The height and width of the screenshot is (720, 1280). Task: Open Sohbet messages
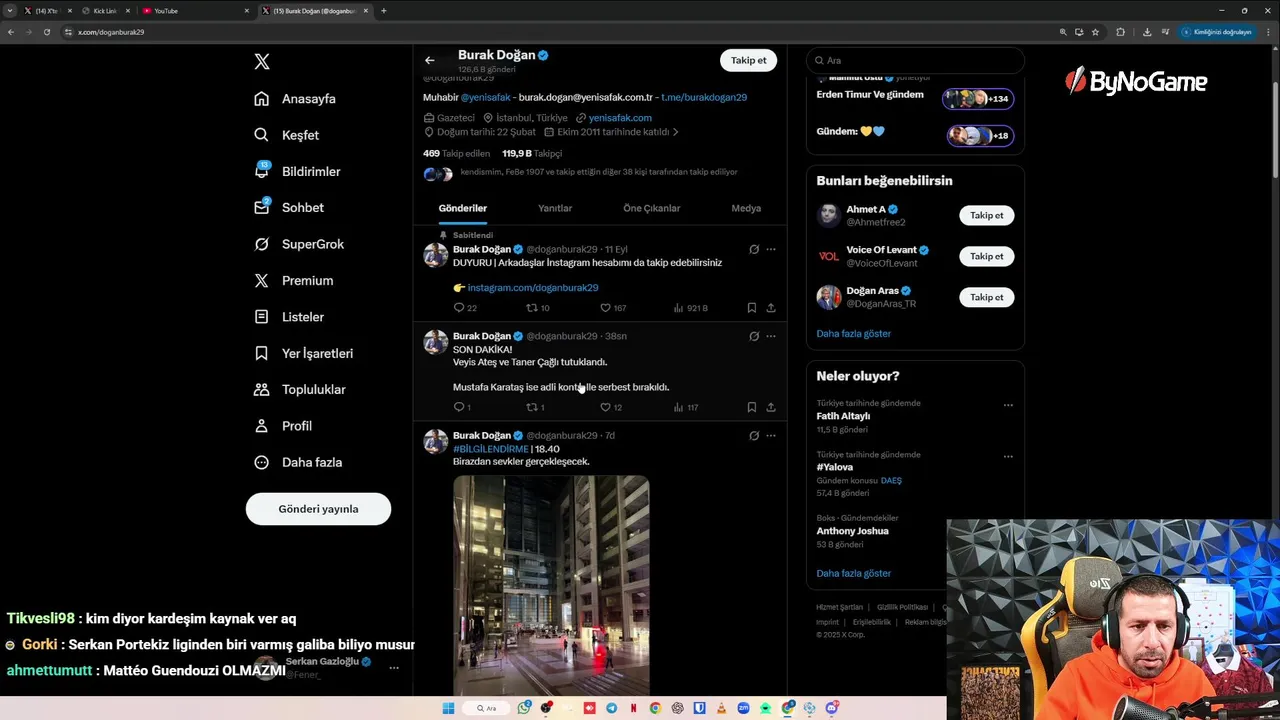tap(289, 208)
